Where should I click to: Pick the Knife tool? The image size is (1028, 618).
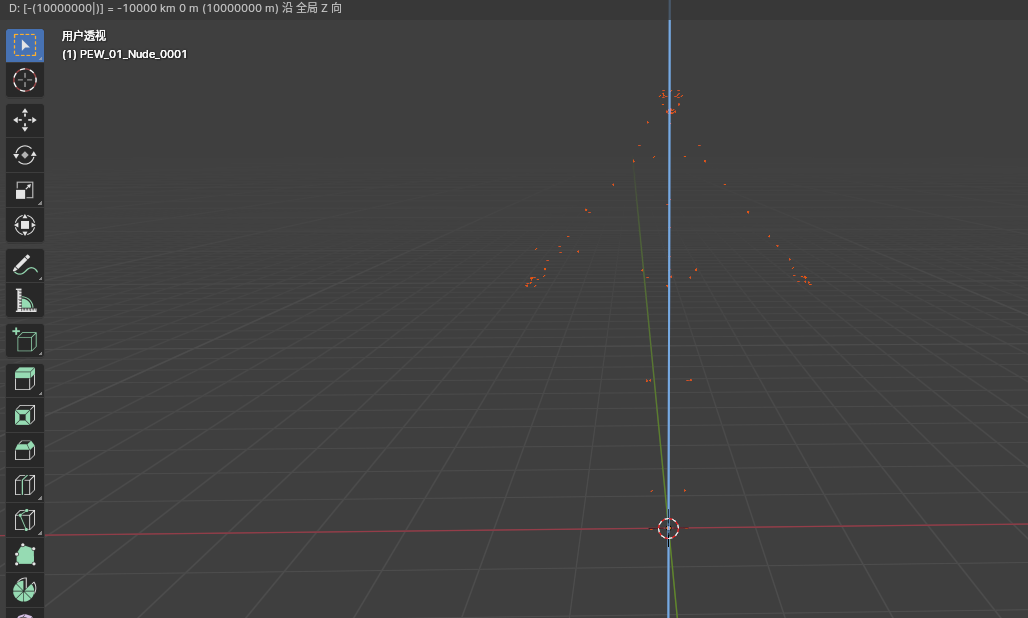25,520
